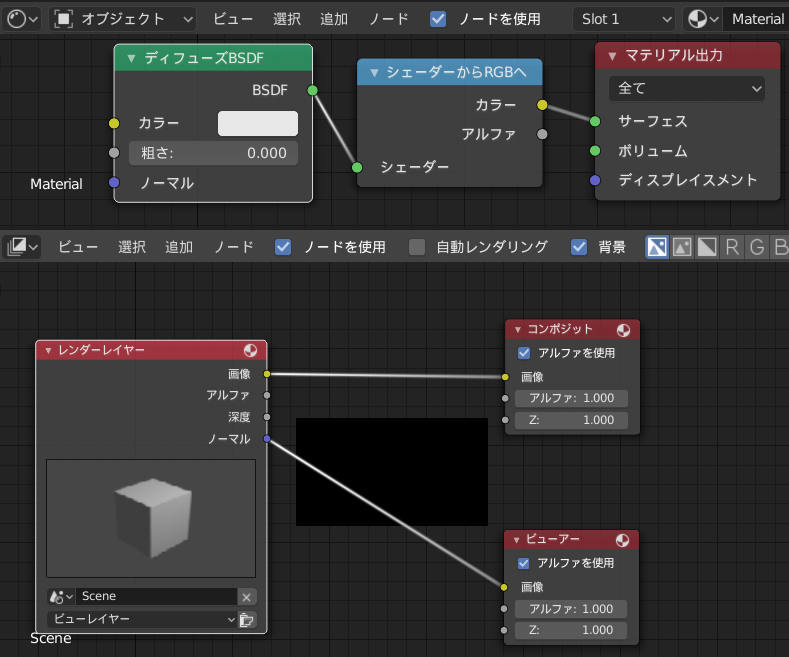Toggle ノードを使用 in compositor header

tap(283, 247)
